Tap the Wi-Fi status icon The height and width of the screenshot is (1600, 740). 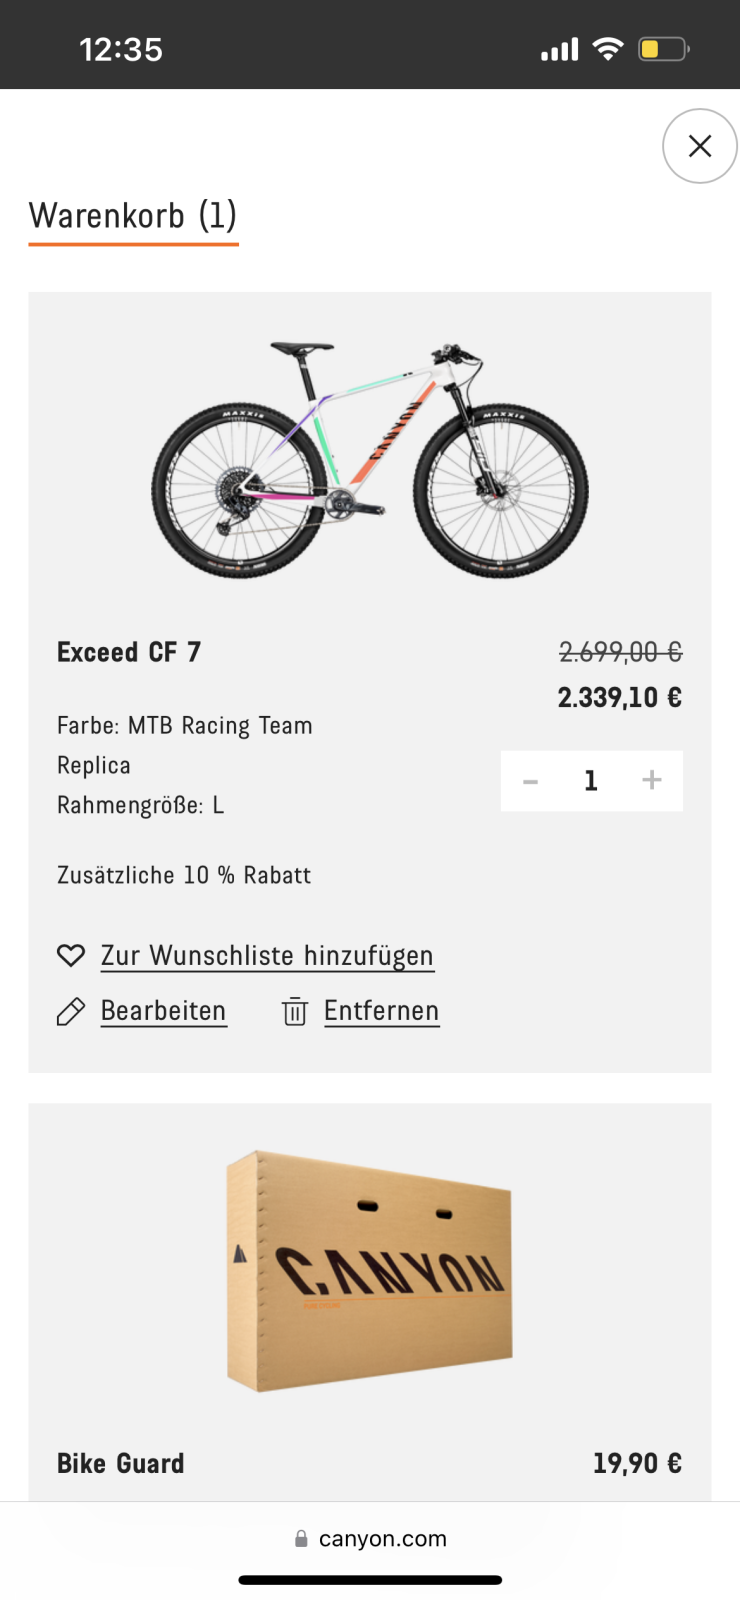click(x=607, y=49)
